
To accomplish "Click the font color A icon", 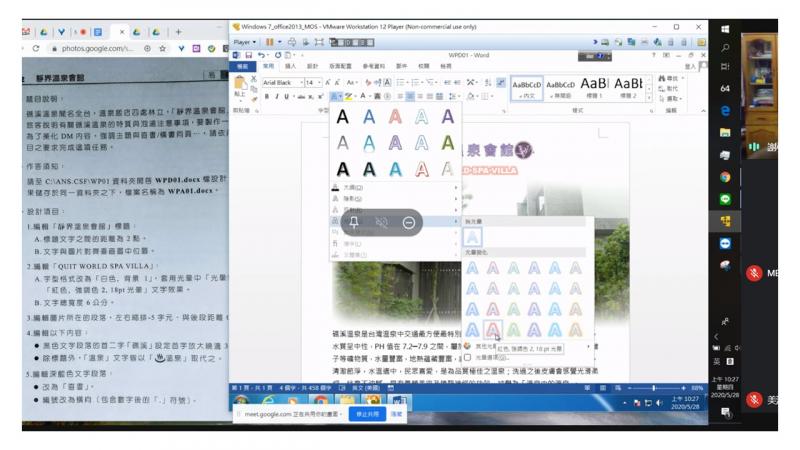I will coord(363,96).
